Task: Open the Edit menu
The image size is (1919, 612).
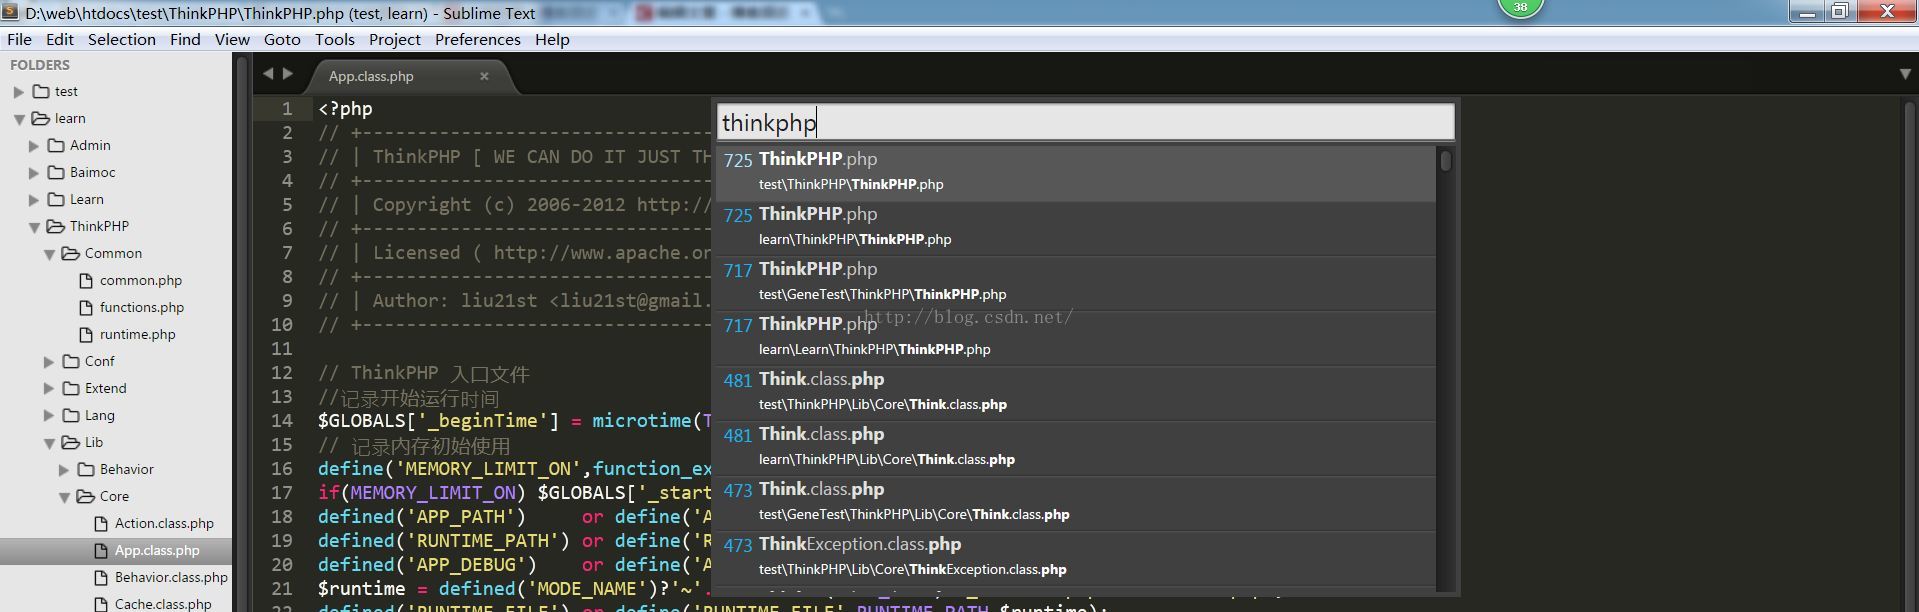Action: 60,39
